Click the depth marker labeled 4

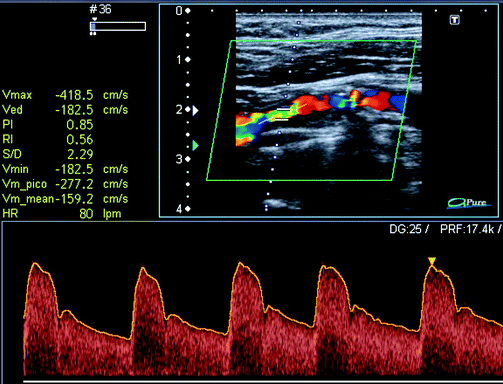179,209
